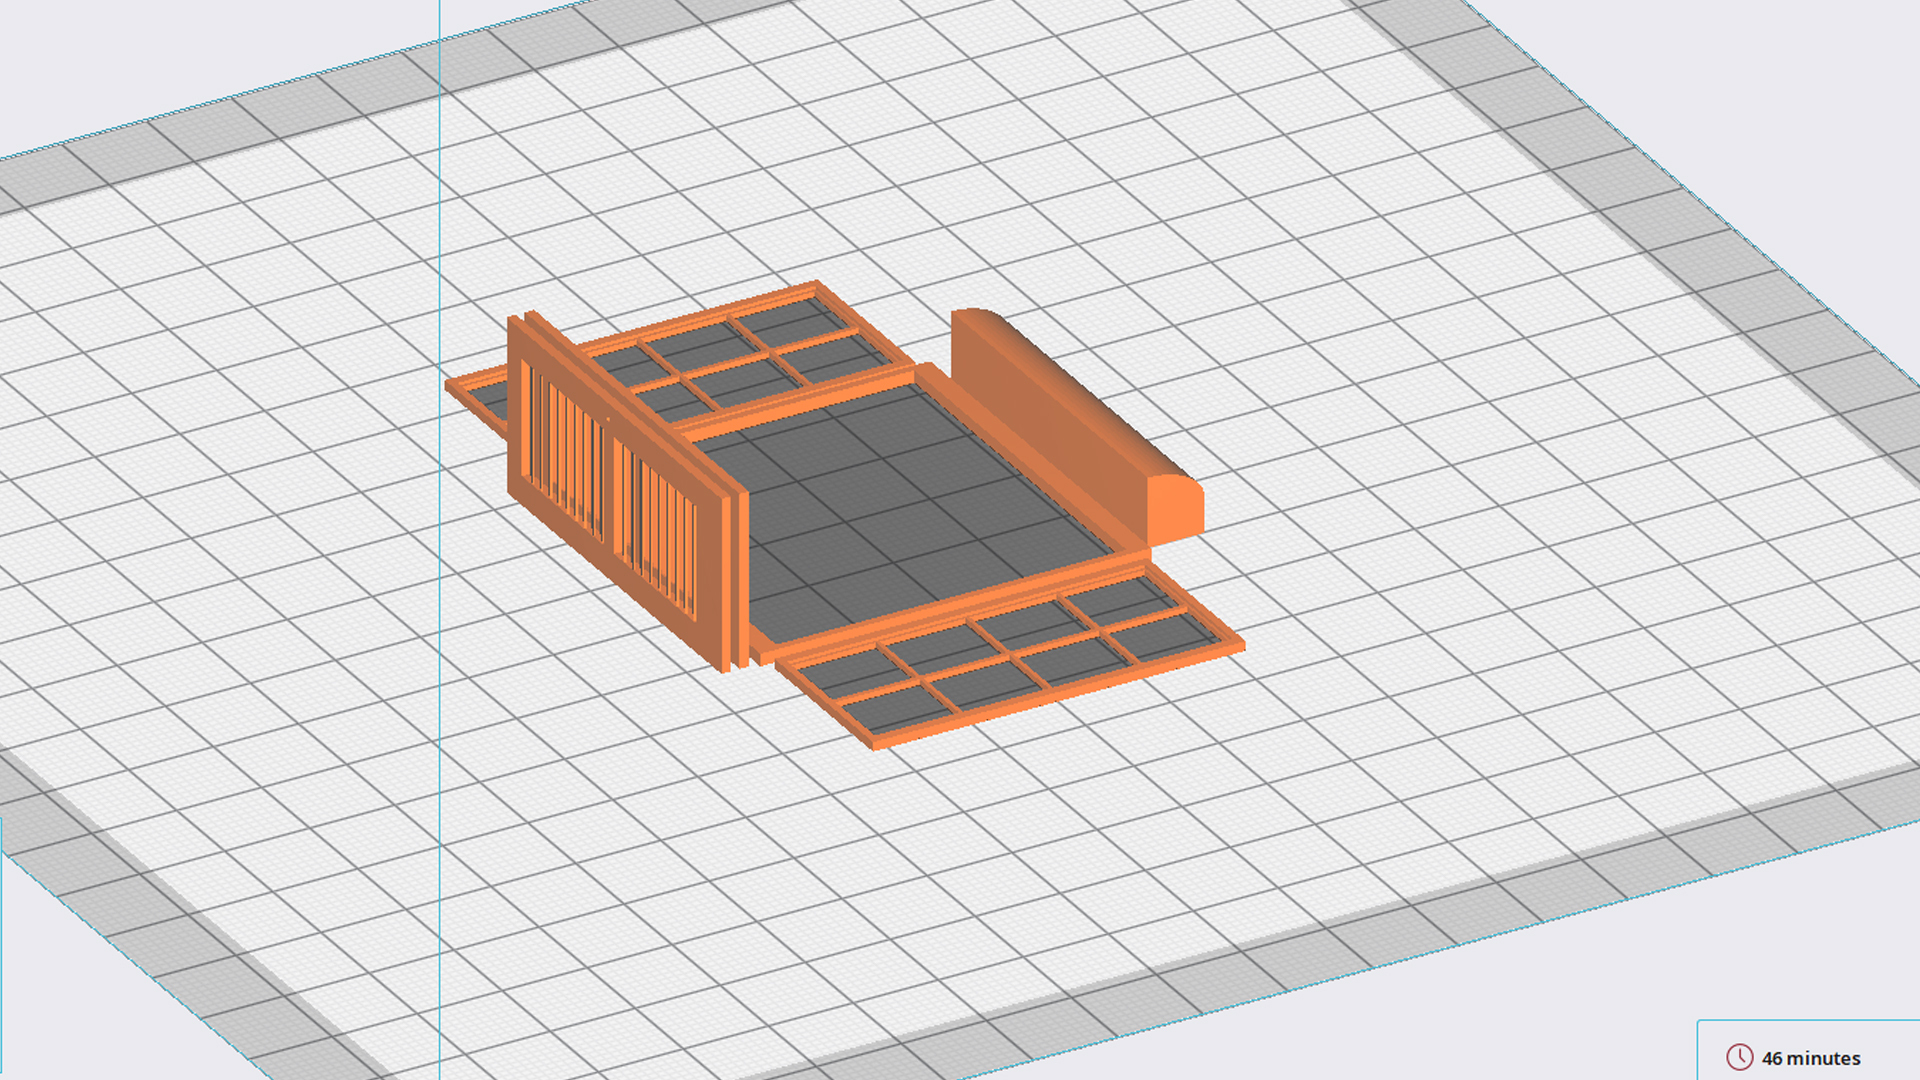Click the clock icon beside print time
Screen dimensions: 1920x1080
pos(1739,1057)
